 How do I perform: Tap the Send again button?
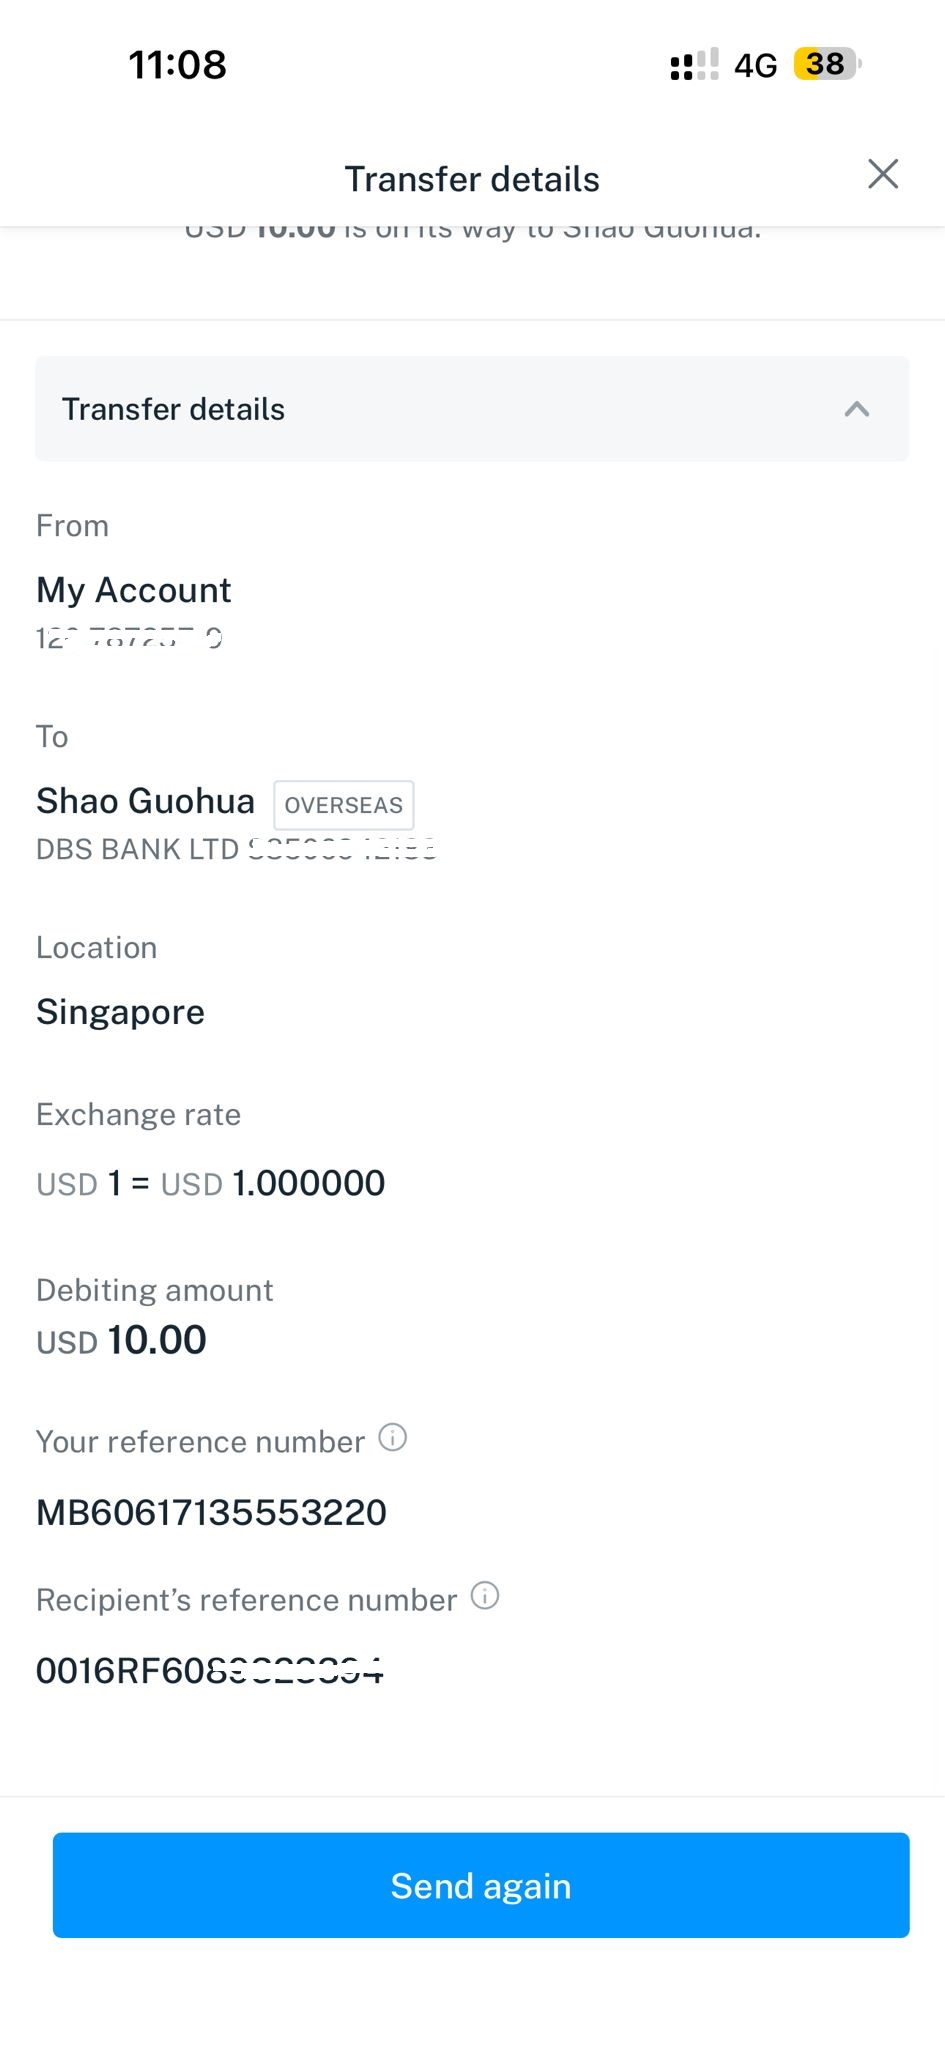click(481, 1885)
